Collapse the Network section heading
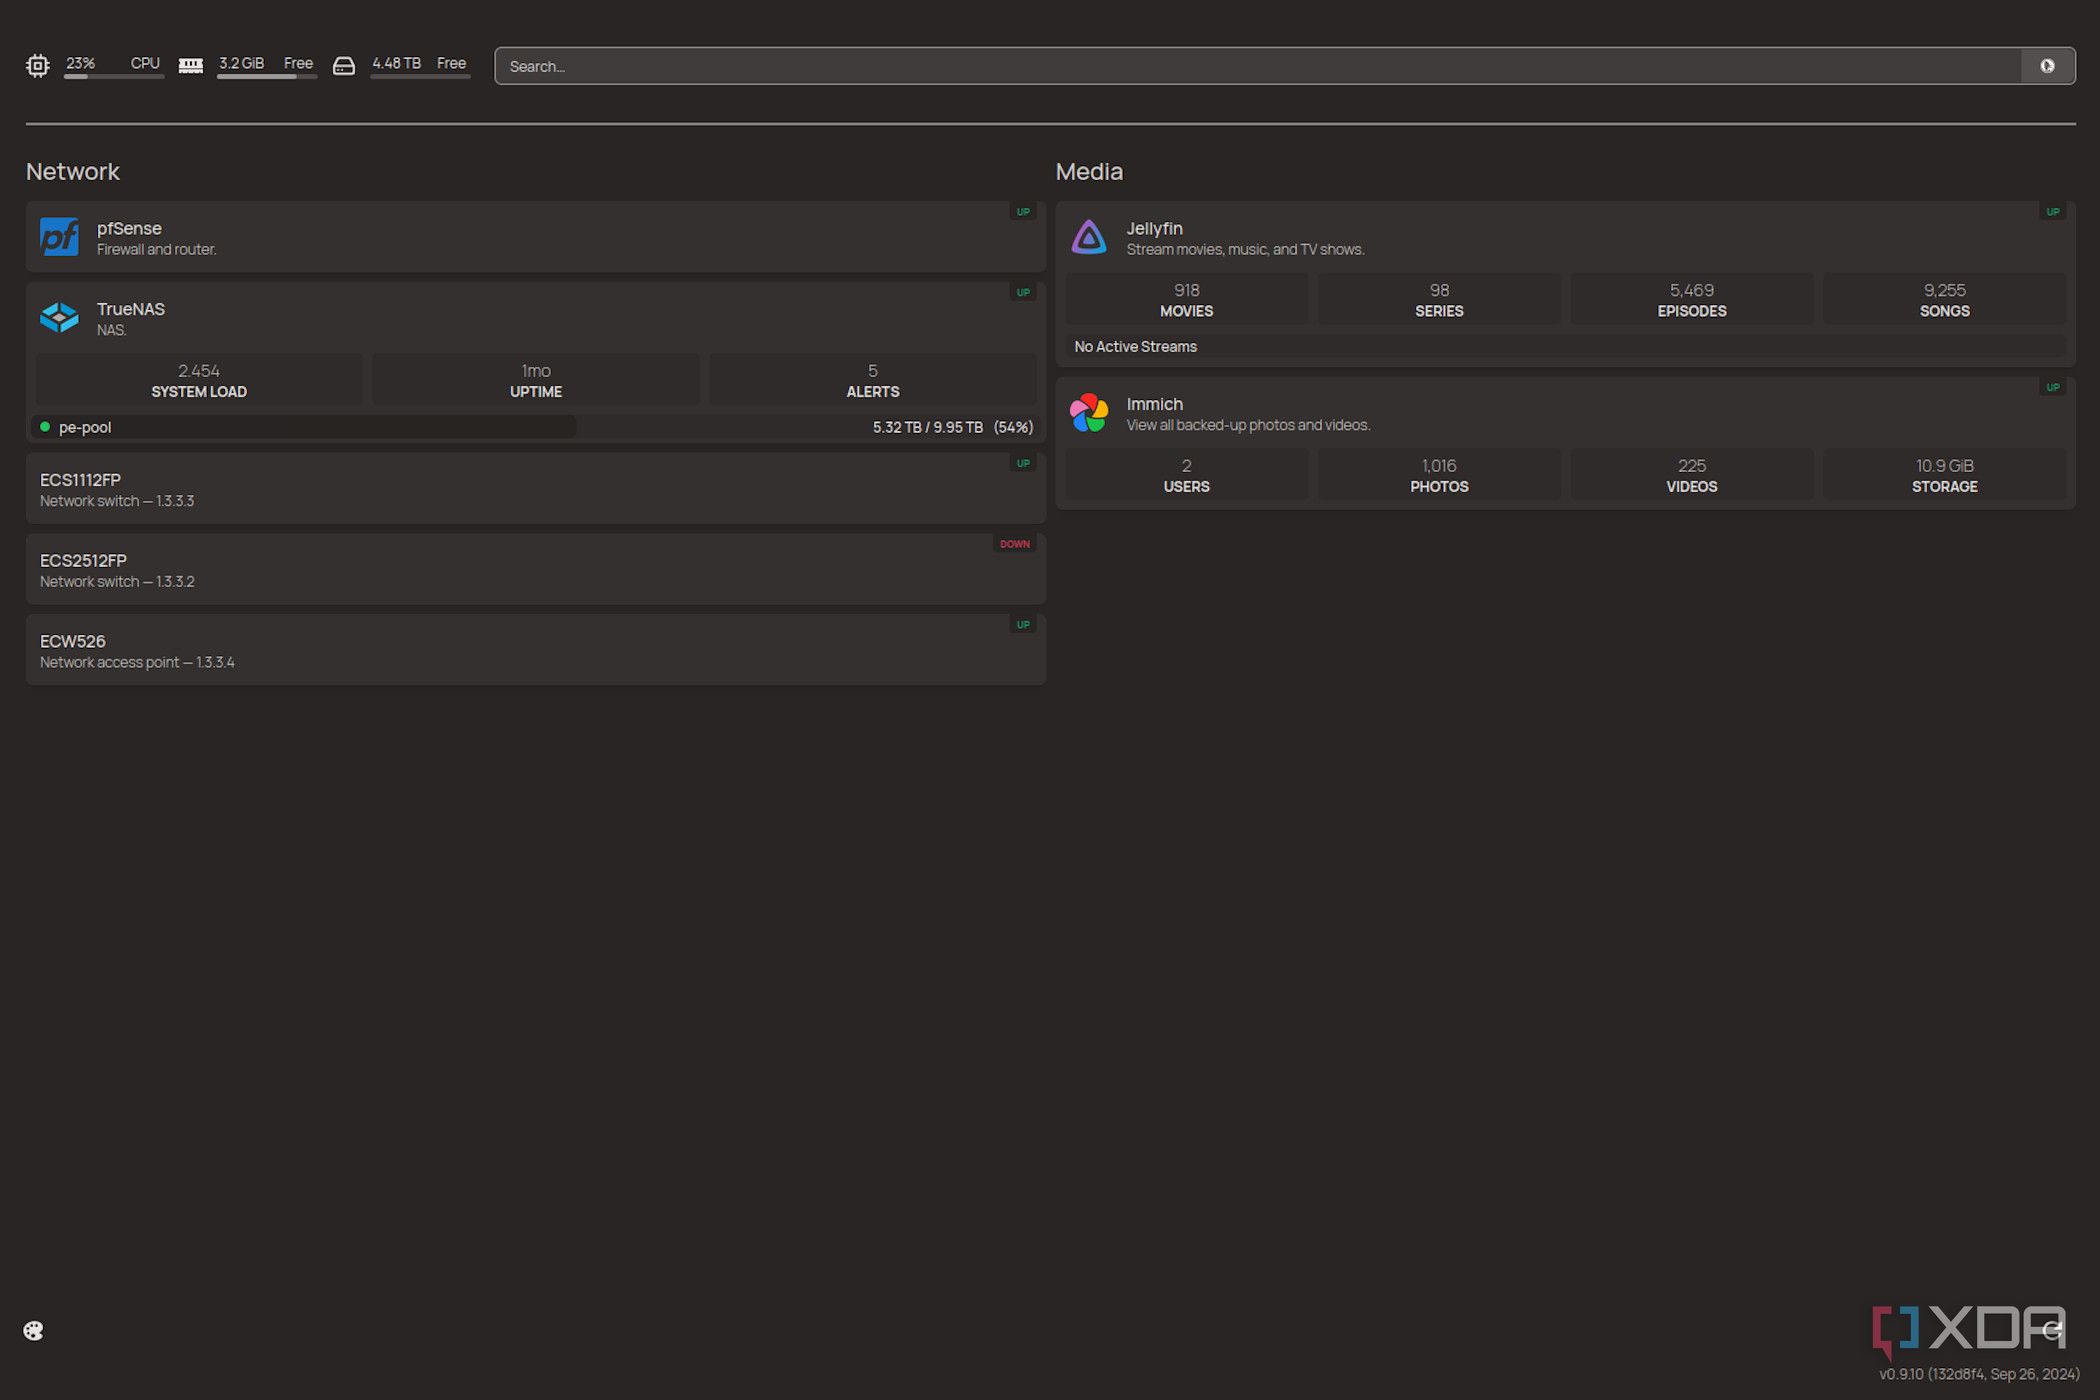This screenshot has height=1400, width=2100. coord(73,172)
